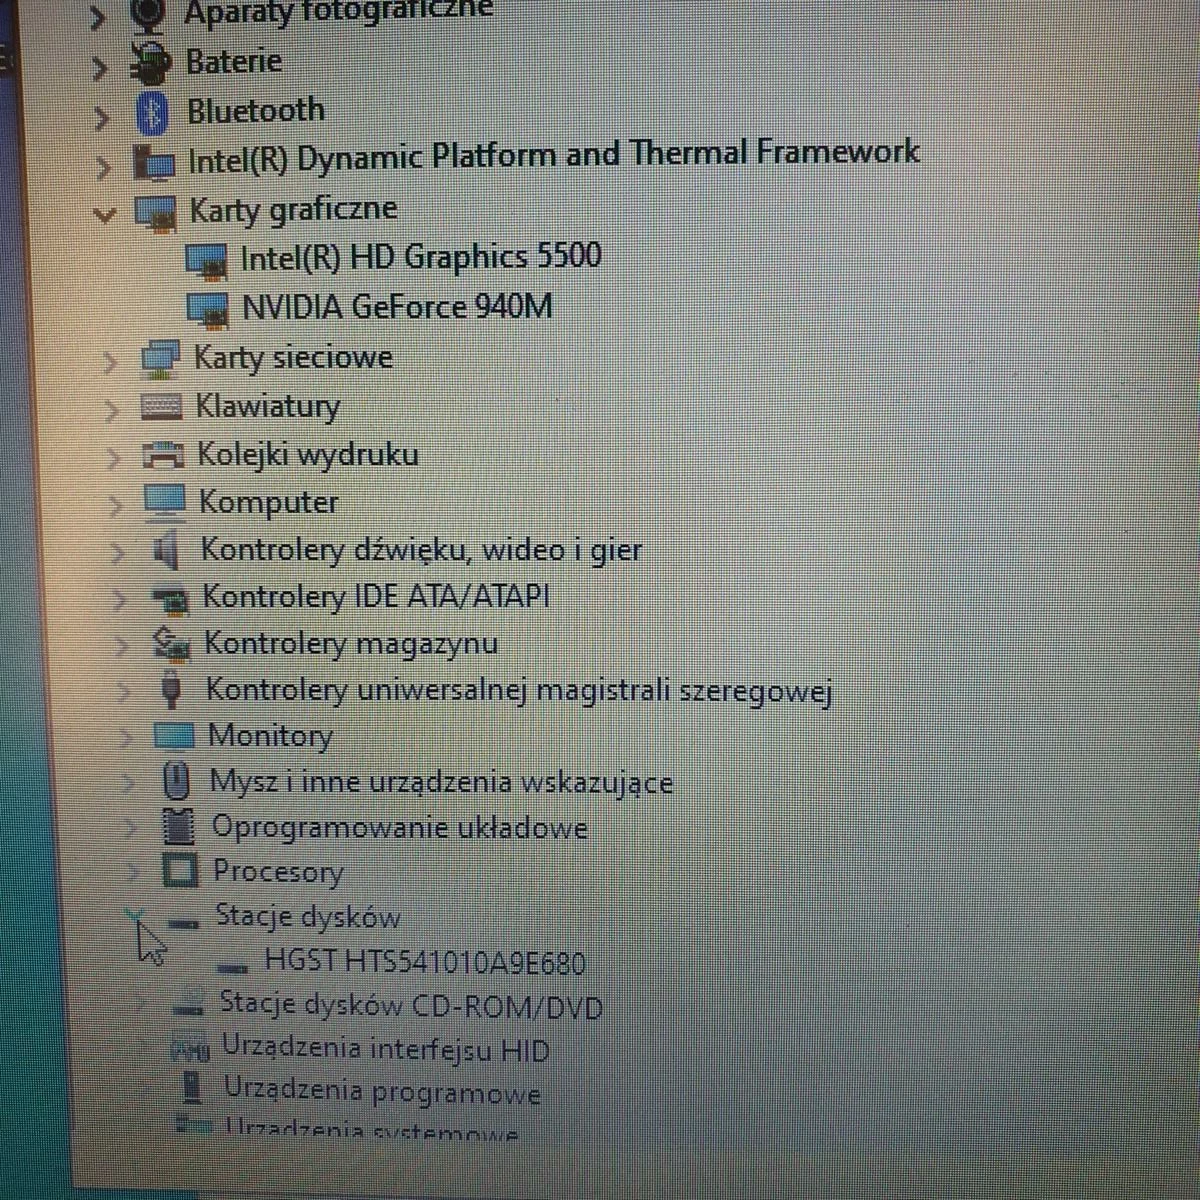
Task: Click the Monitory display icon
Action: click(174, 737)
